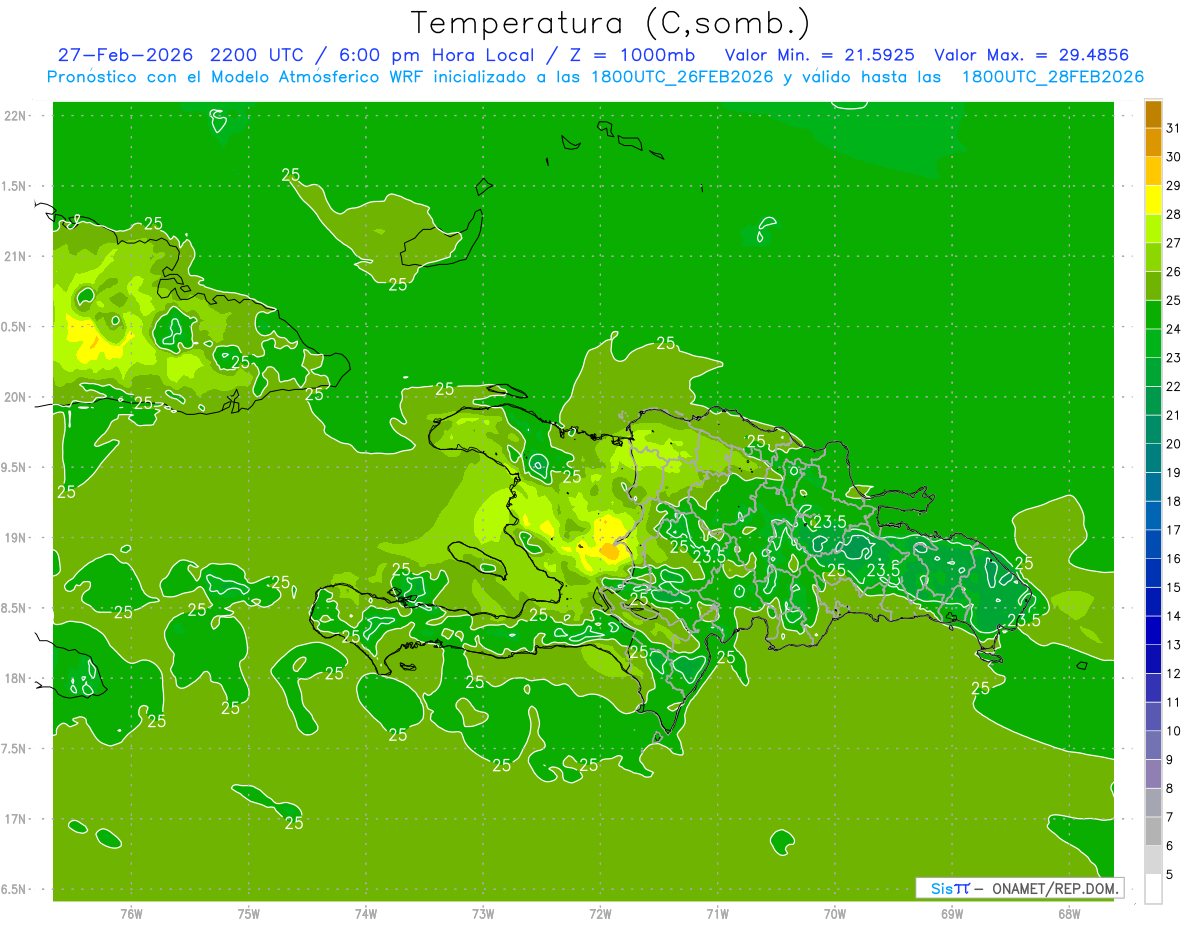1200x927 pixels.
Task: Click the "73W" longitude axis label
Action: click(483, 914)
